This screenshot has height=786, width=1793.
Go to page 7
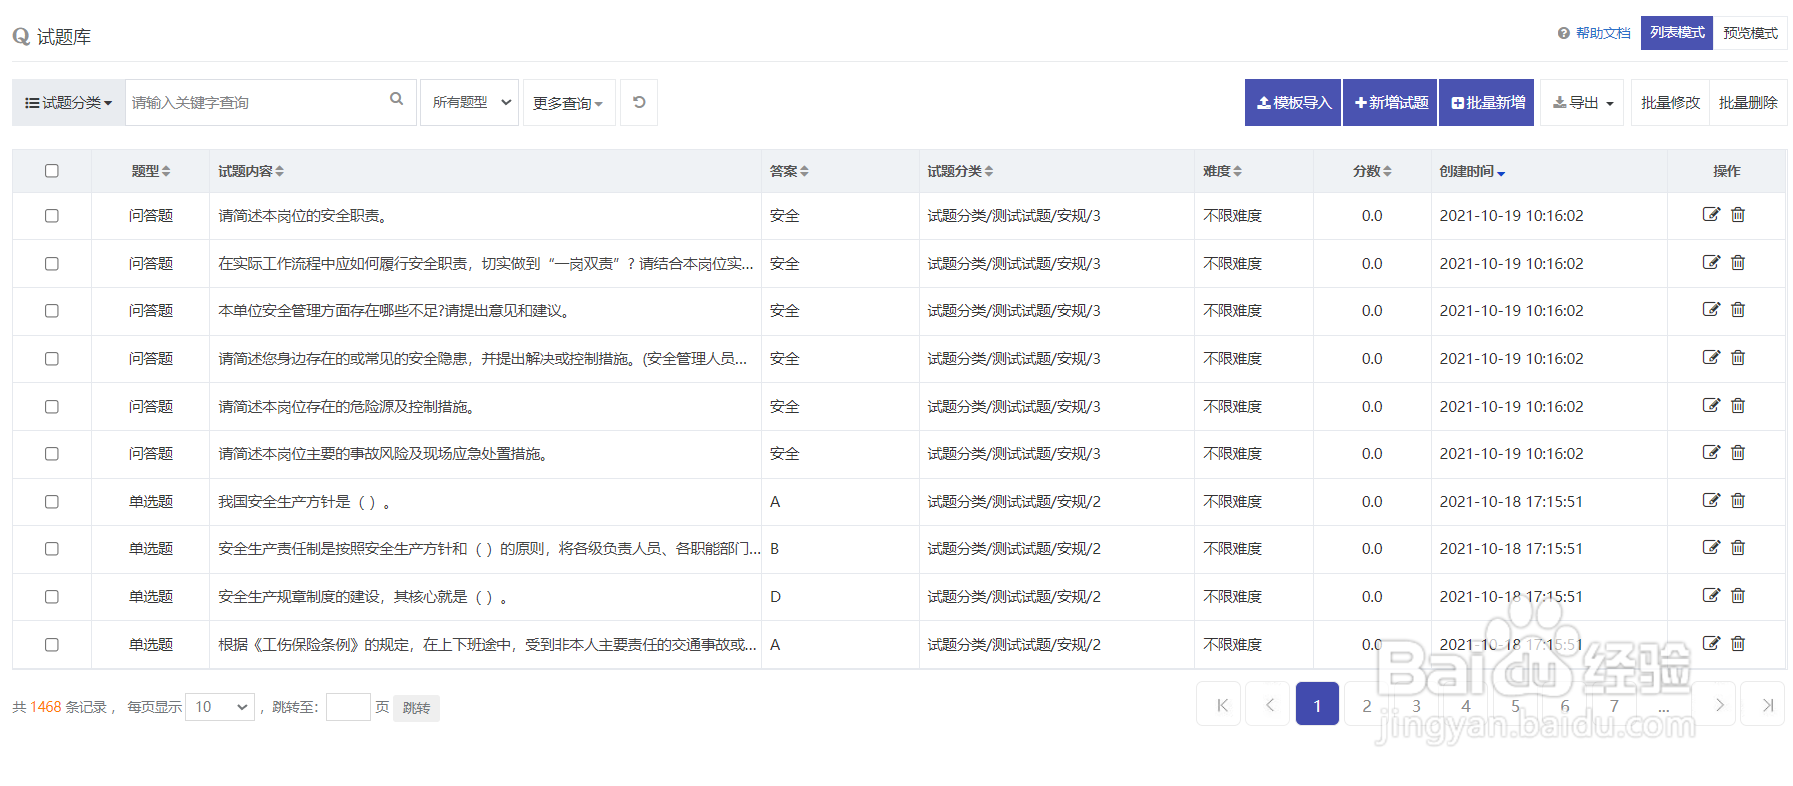[x=1614, y=704]
